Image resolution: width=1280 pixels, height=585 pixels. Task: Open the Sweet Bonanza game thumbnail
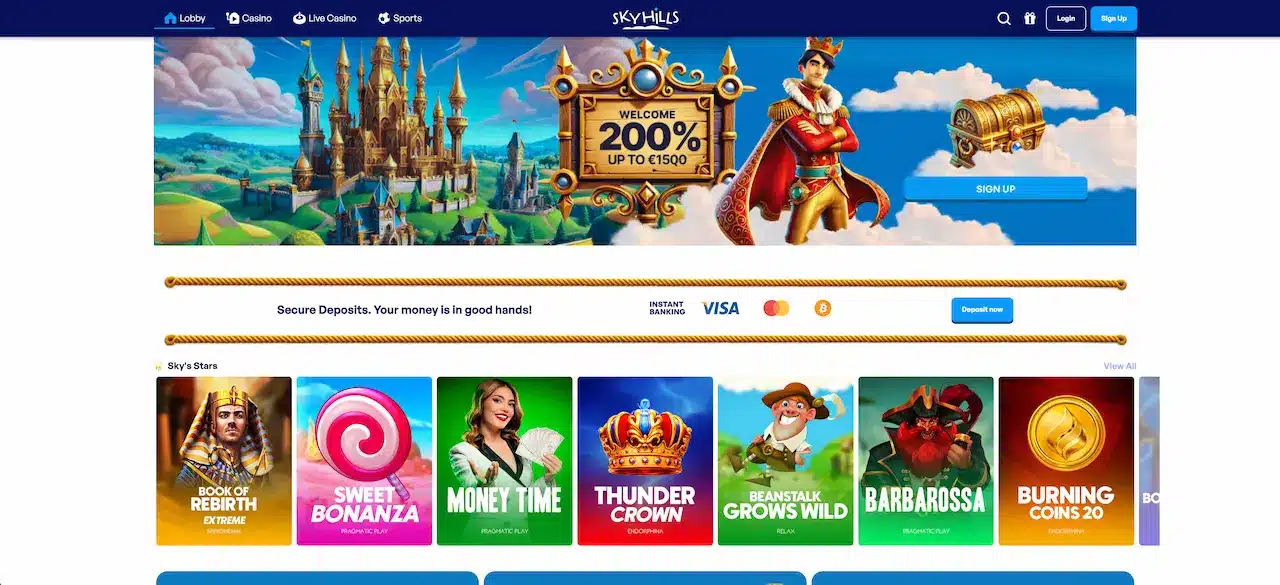point(365,461)
